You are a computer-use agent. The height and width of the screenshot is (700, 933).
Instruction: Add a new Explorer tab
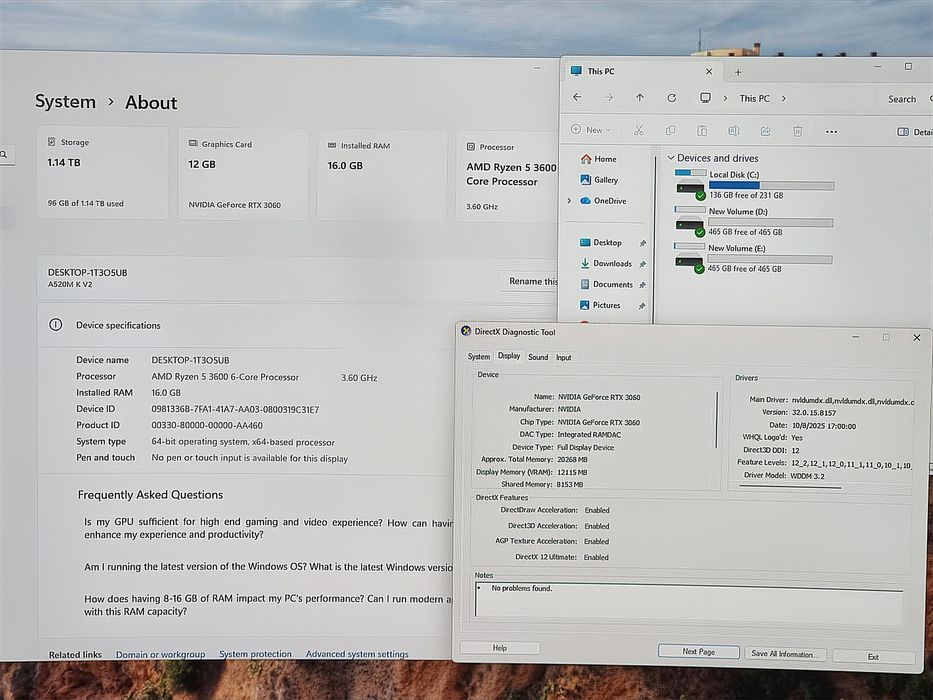click(738, 72)
